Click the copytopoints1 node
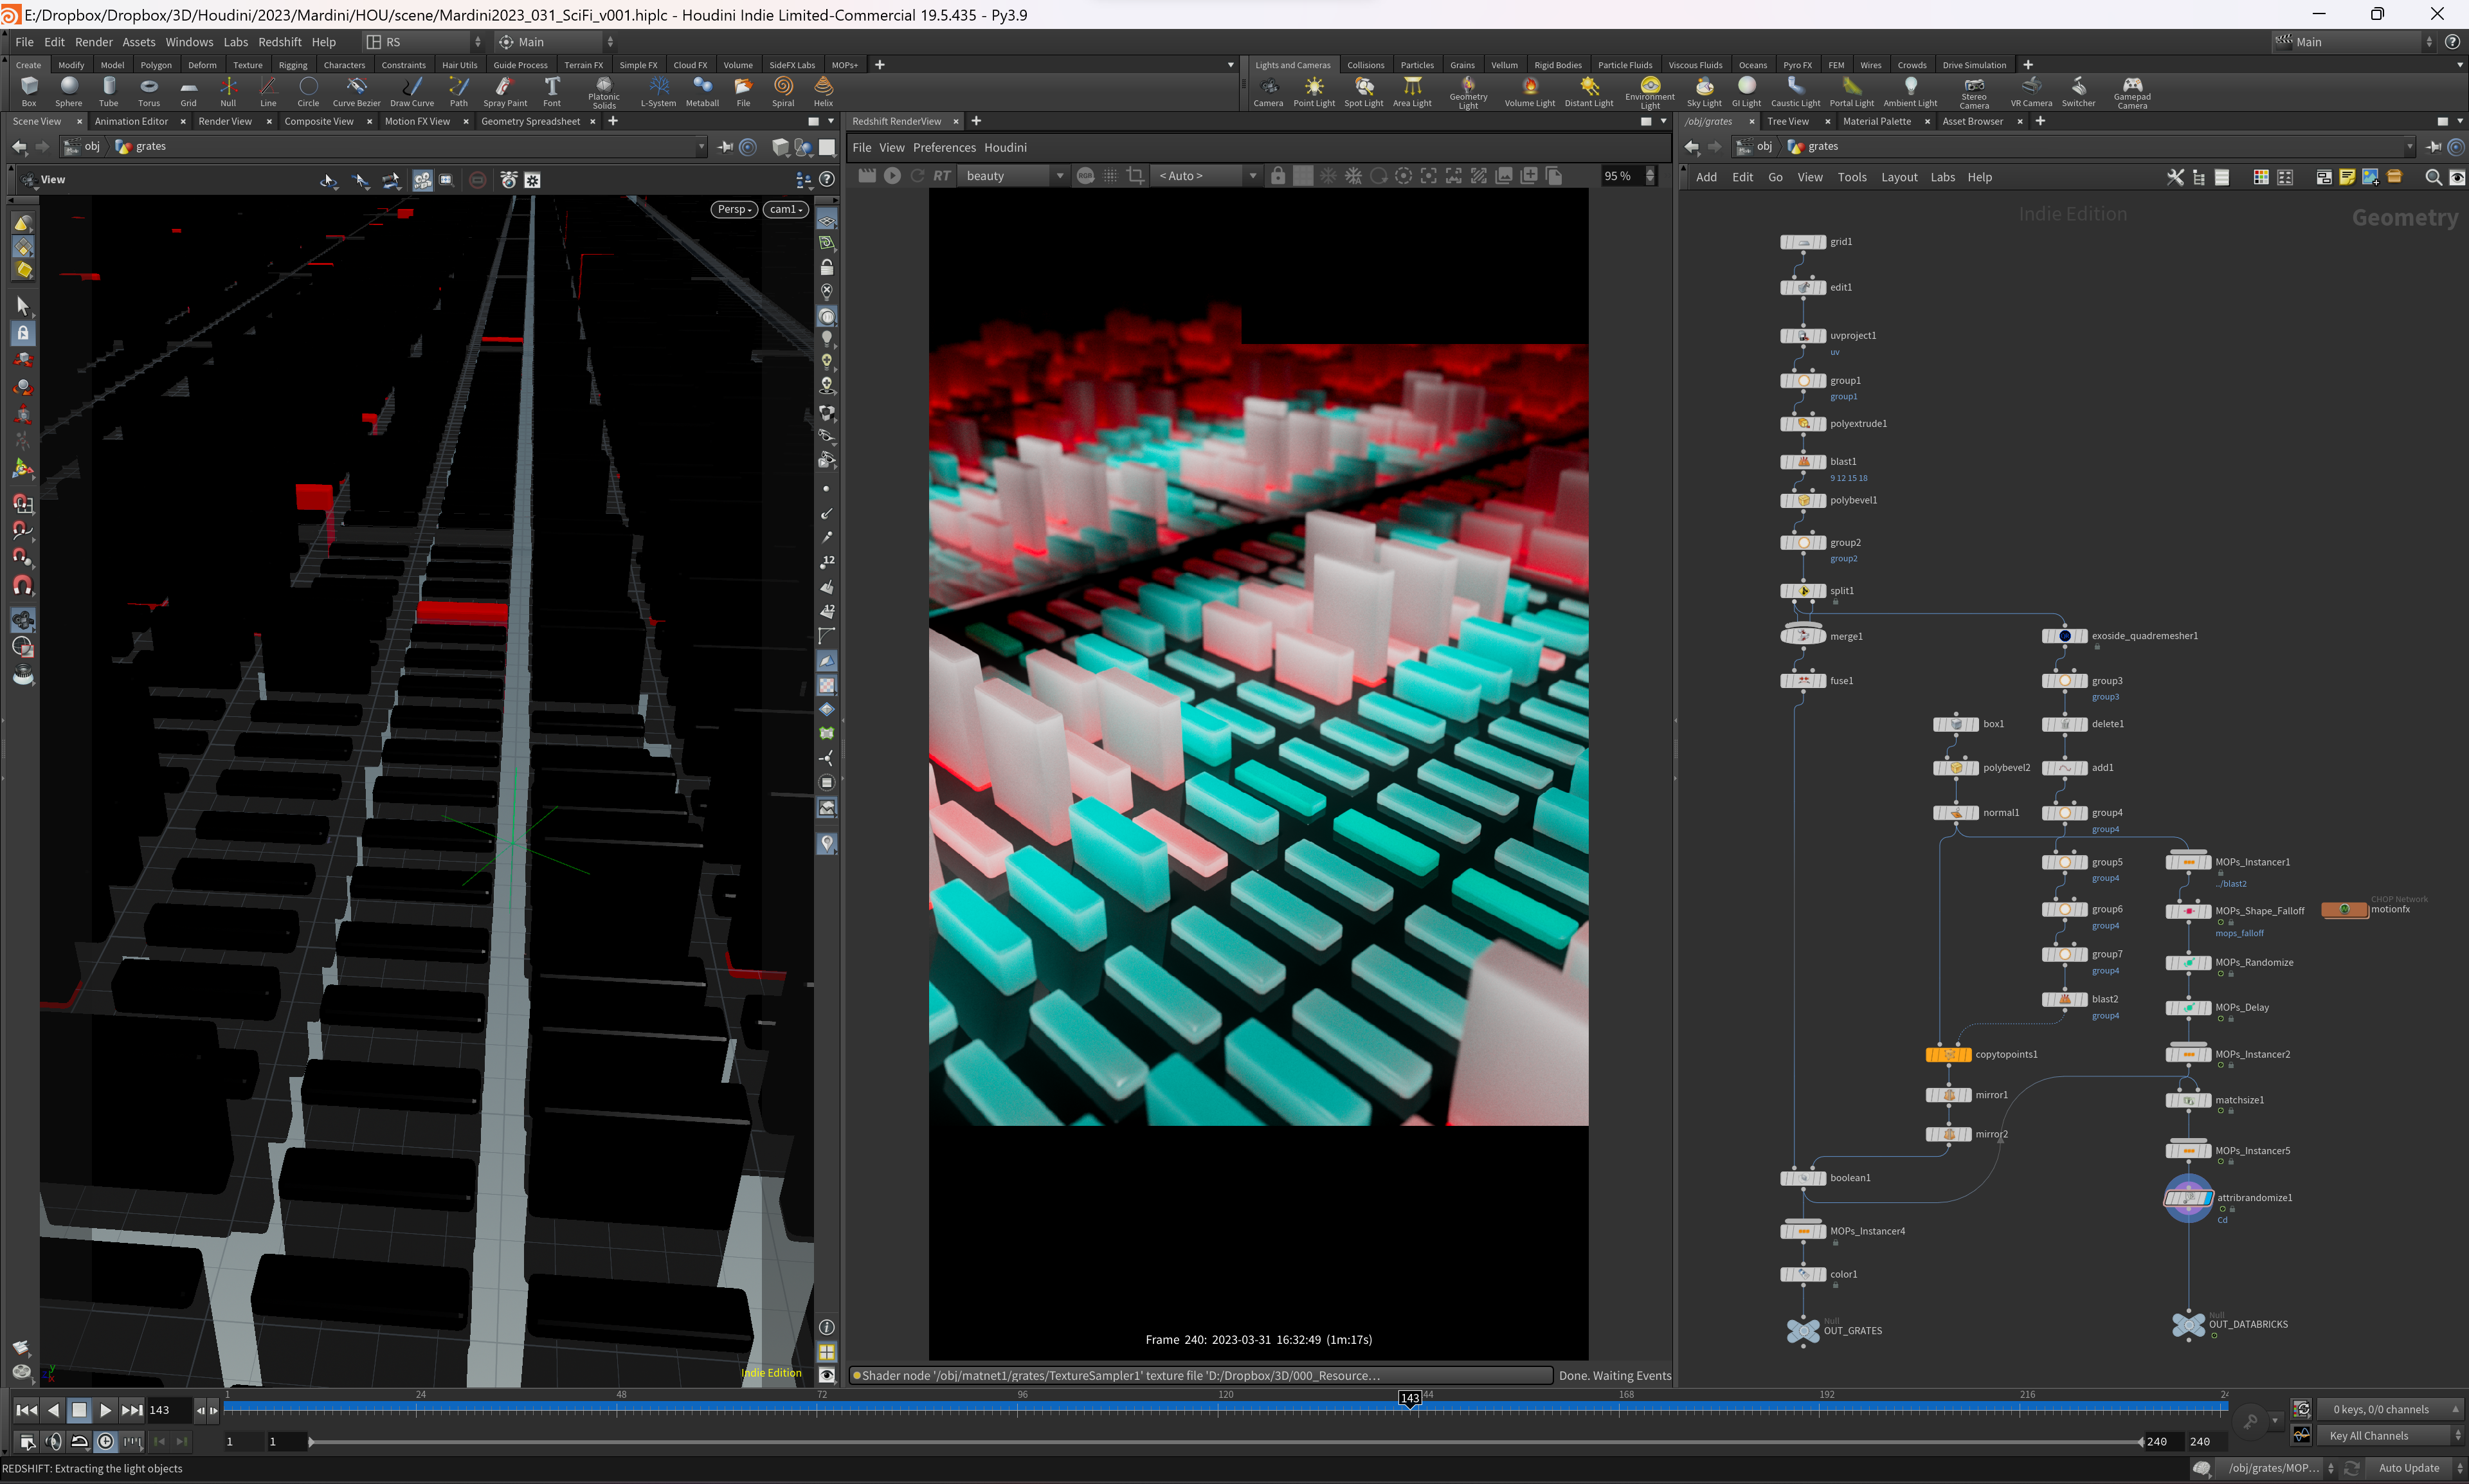The height and width of the screenshot is (1484, 2469). pos(1948,1054)
